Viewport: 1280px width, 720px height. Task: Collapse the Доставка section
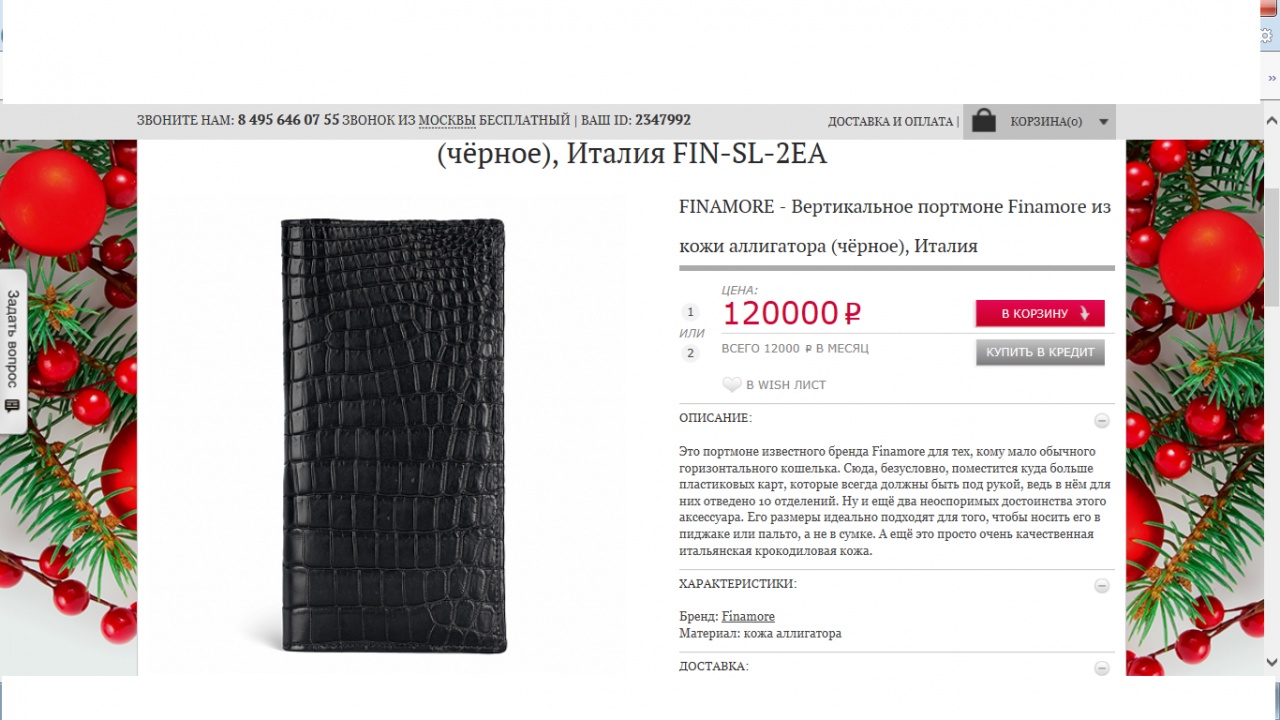pos(1101,668)
